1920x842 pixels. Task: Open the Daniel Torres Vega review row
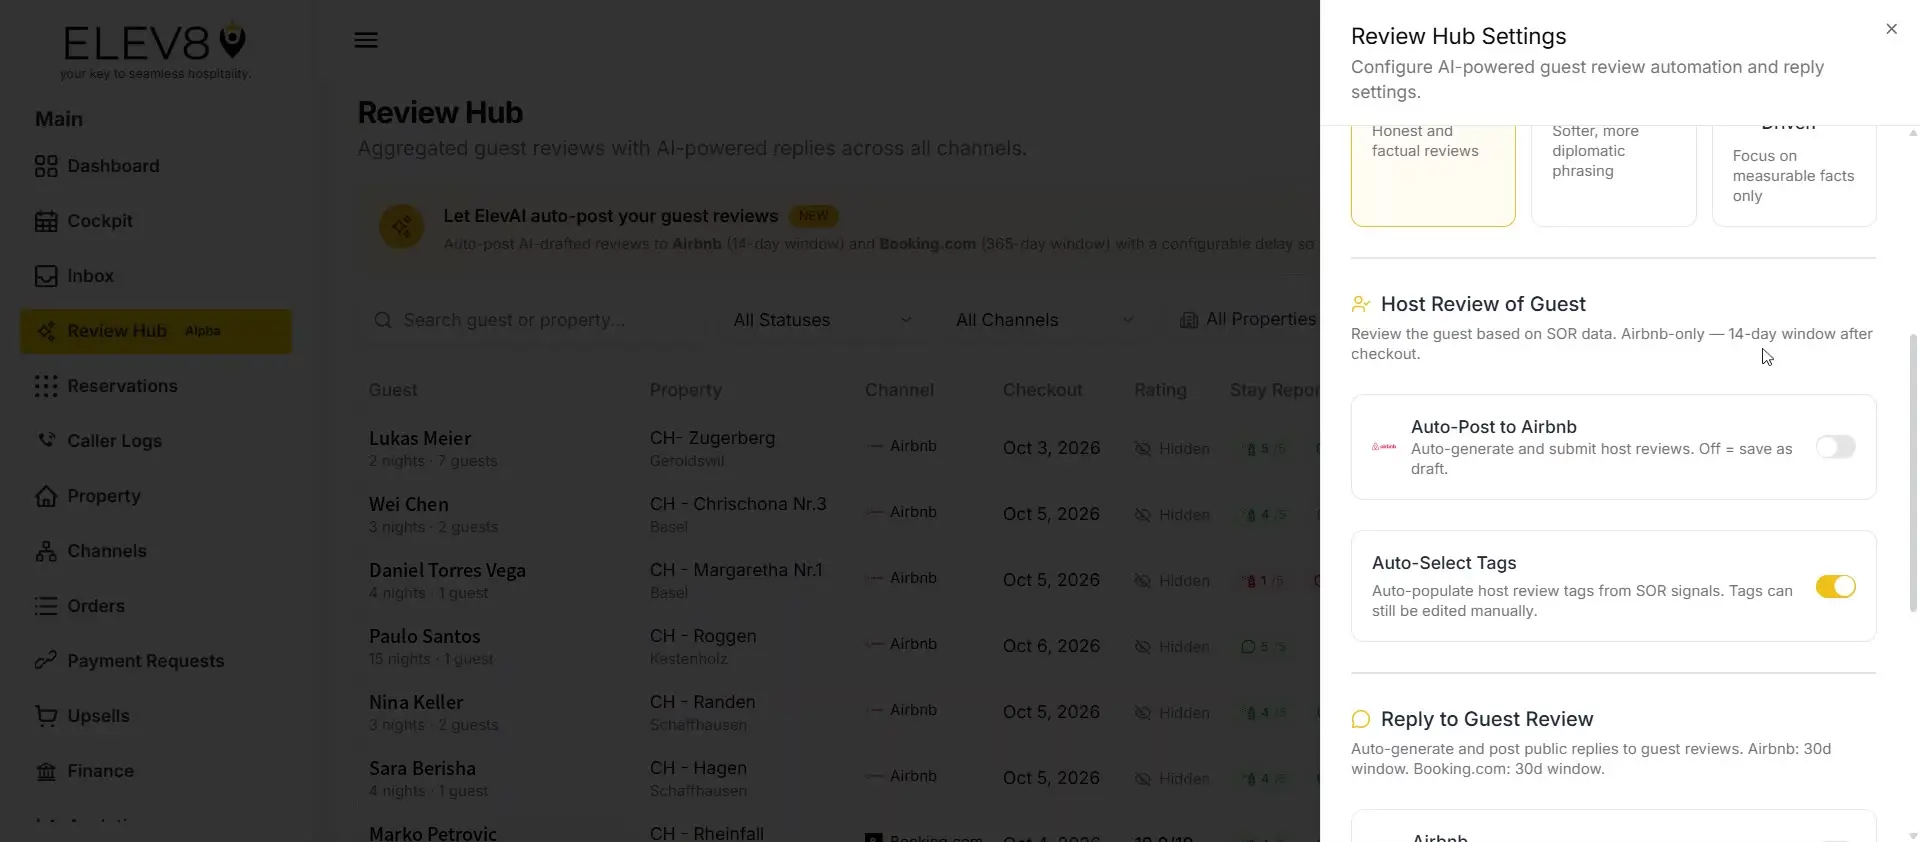tap(840, 580)
